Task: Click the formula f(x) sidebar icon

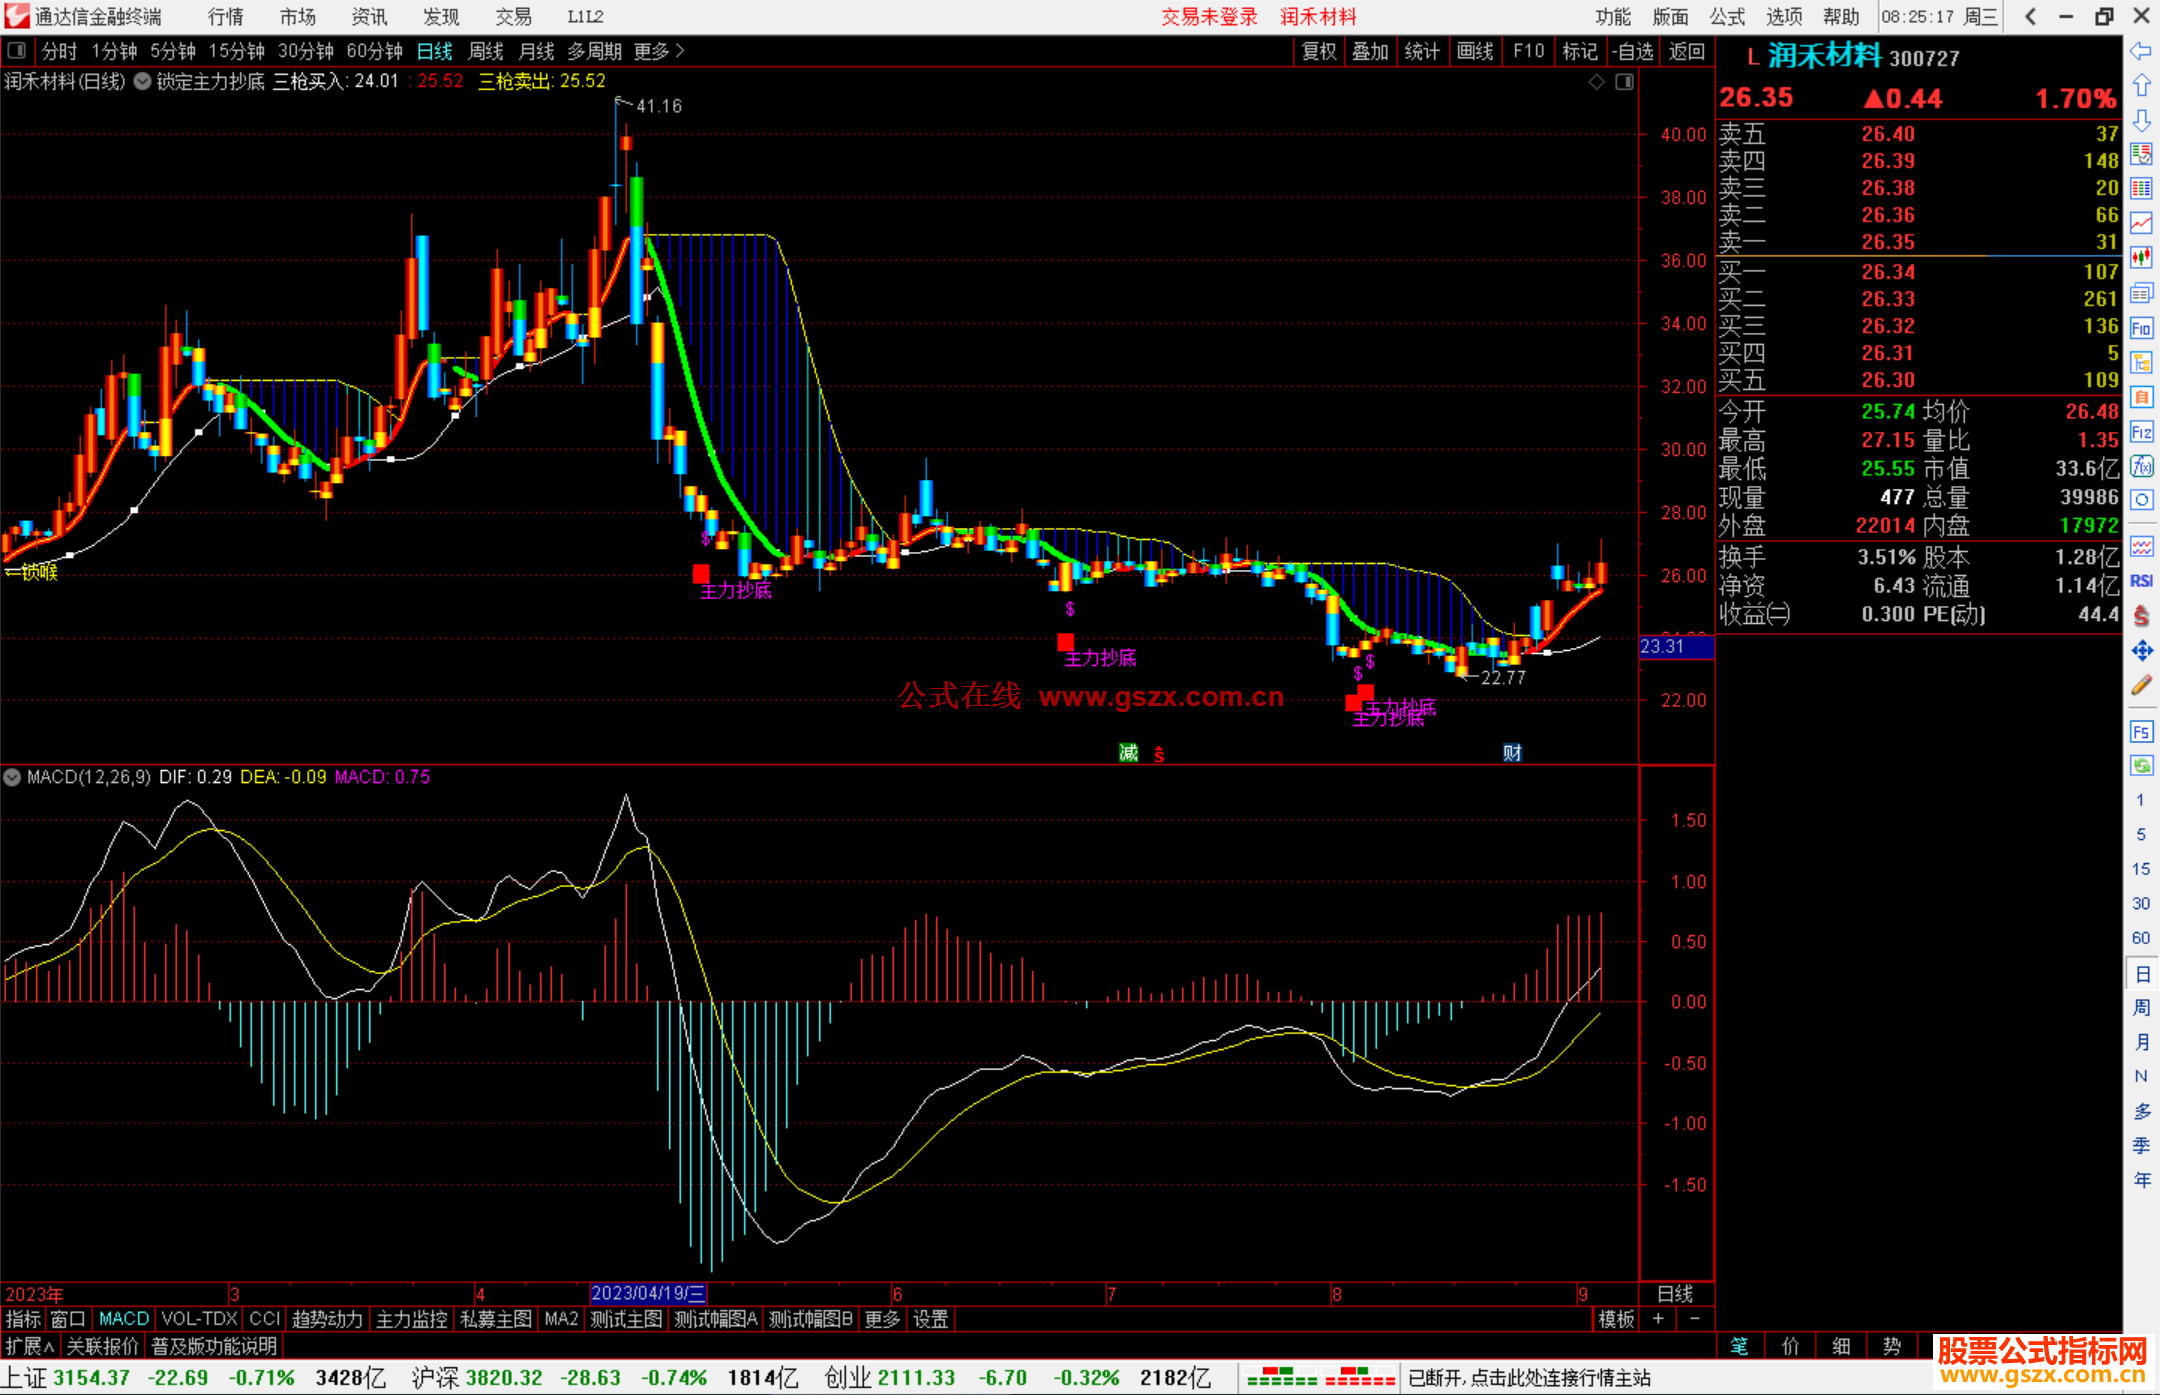Action: pos(2141,466)
